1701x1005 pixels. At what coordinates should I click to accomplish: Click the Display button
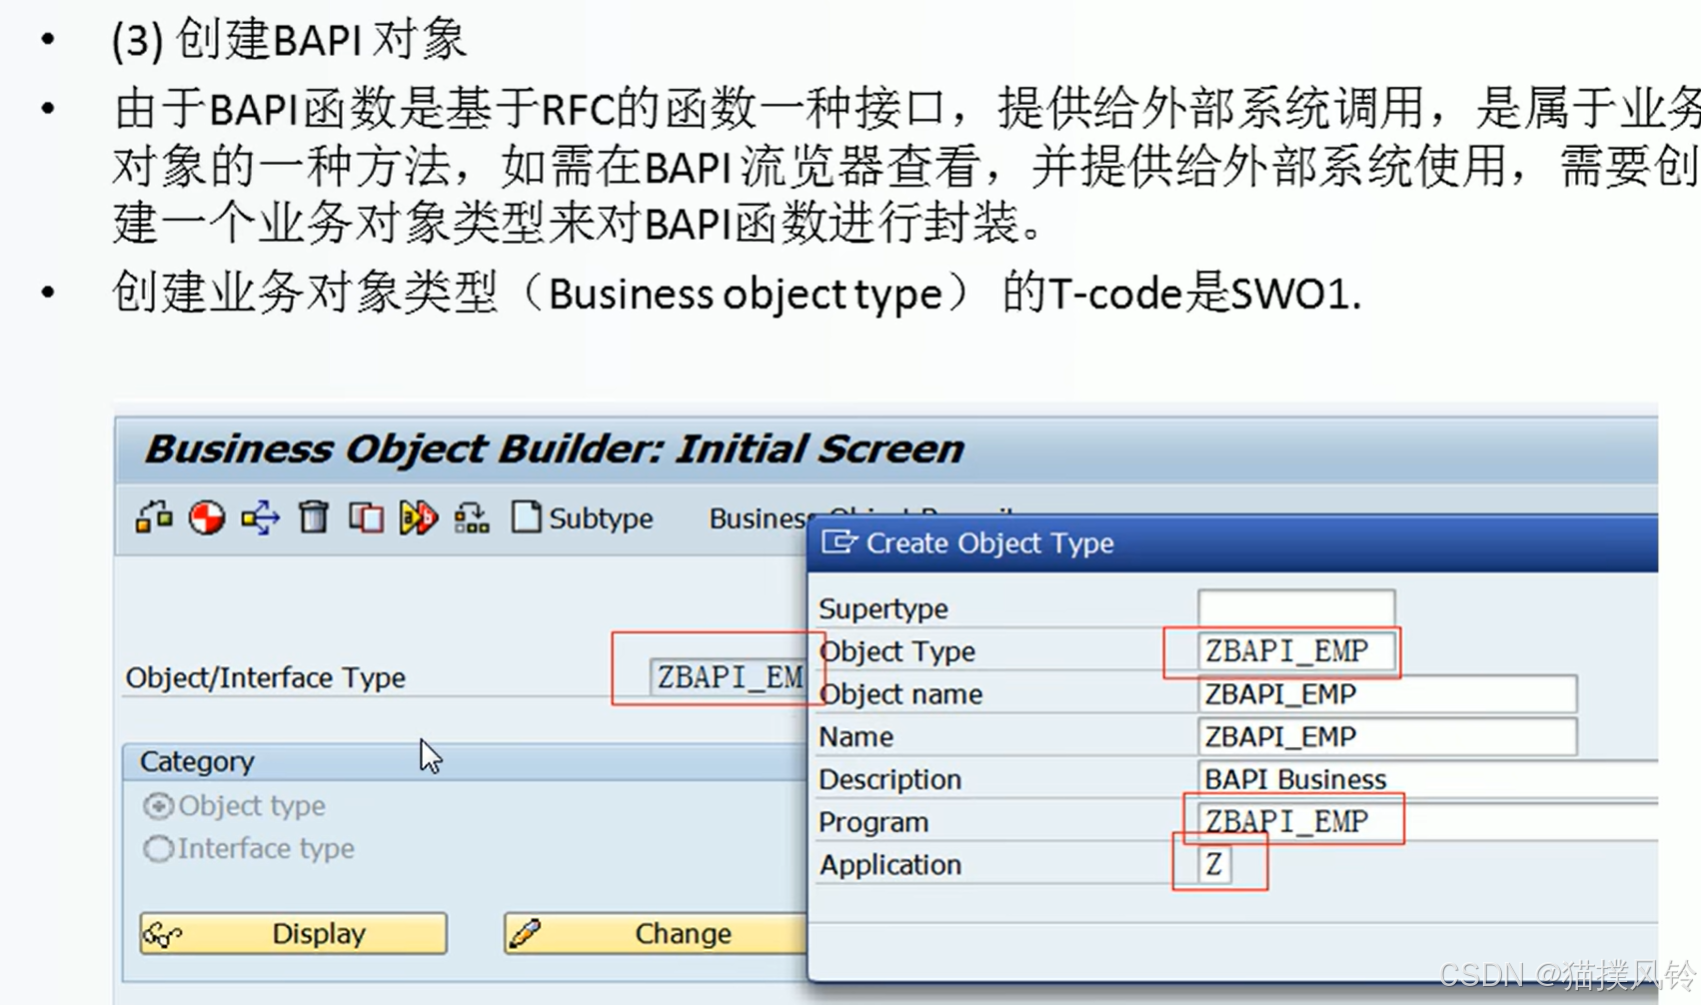[x=292, y=933]
